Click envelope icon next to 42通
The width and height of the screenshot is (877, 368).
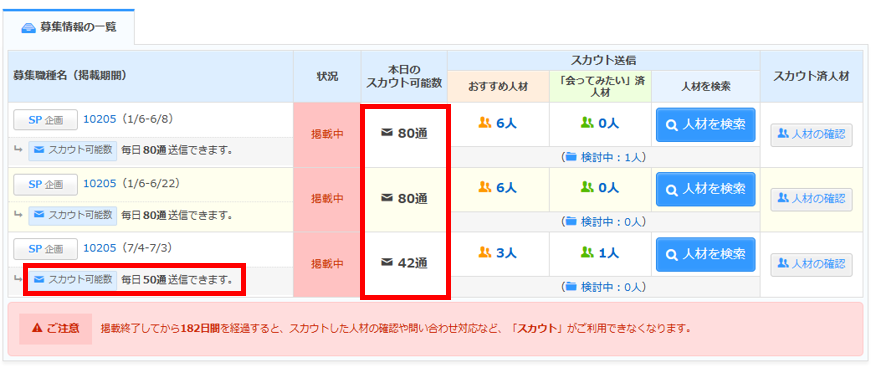coord(386,262)
